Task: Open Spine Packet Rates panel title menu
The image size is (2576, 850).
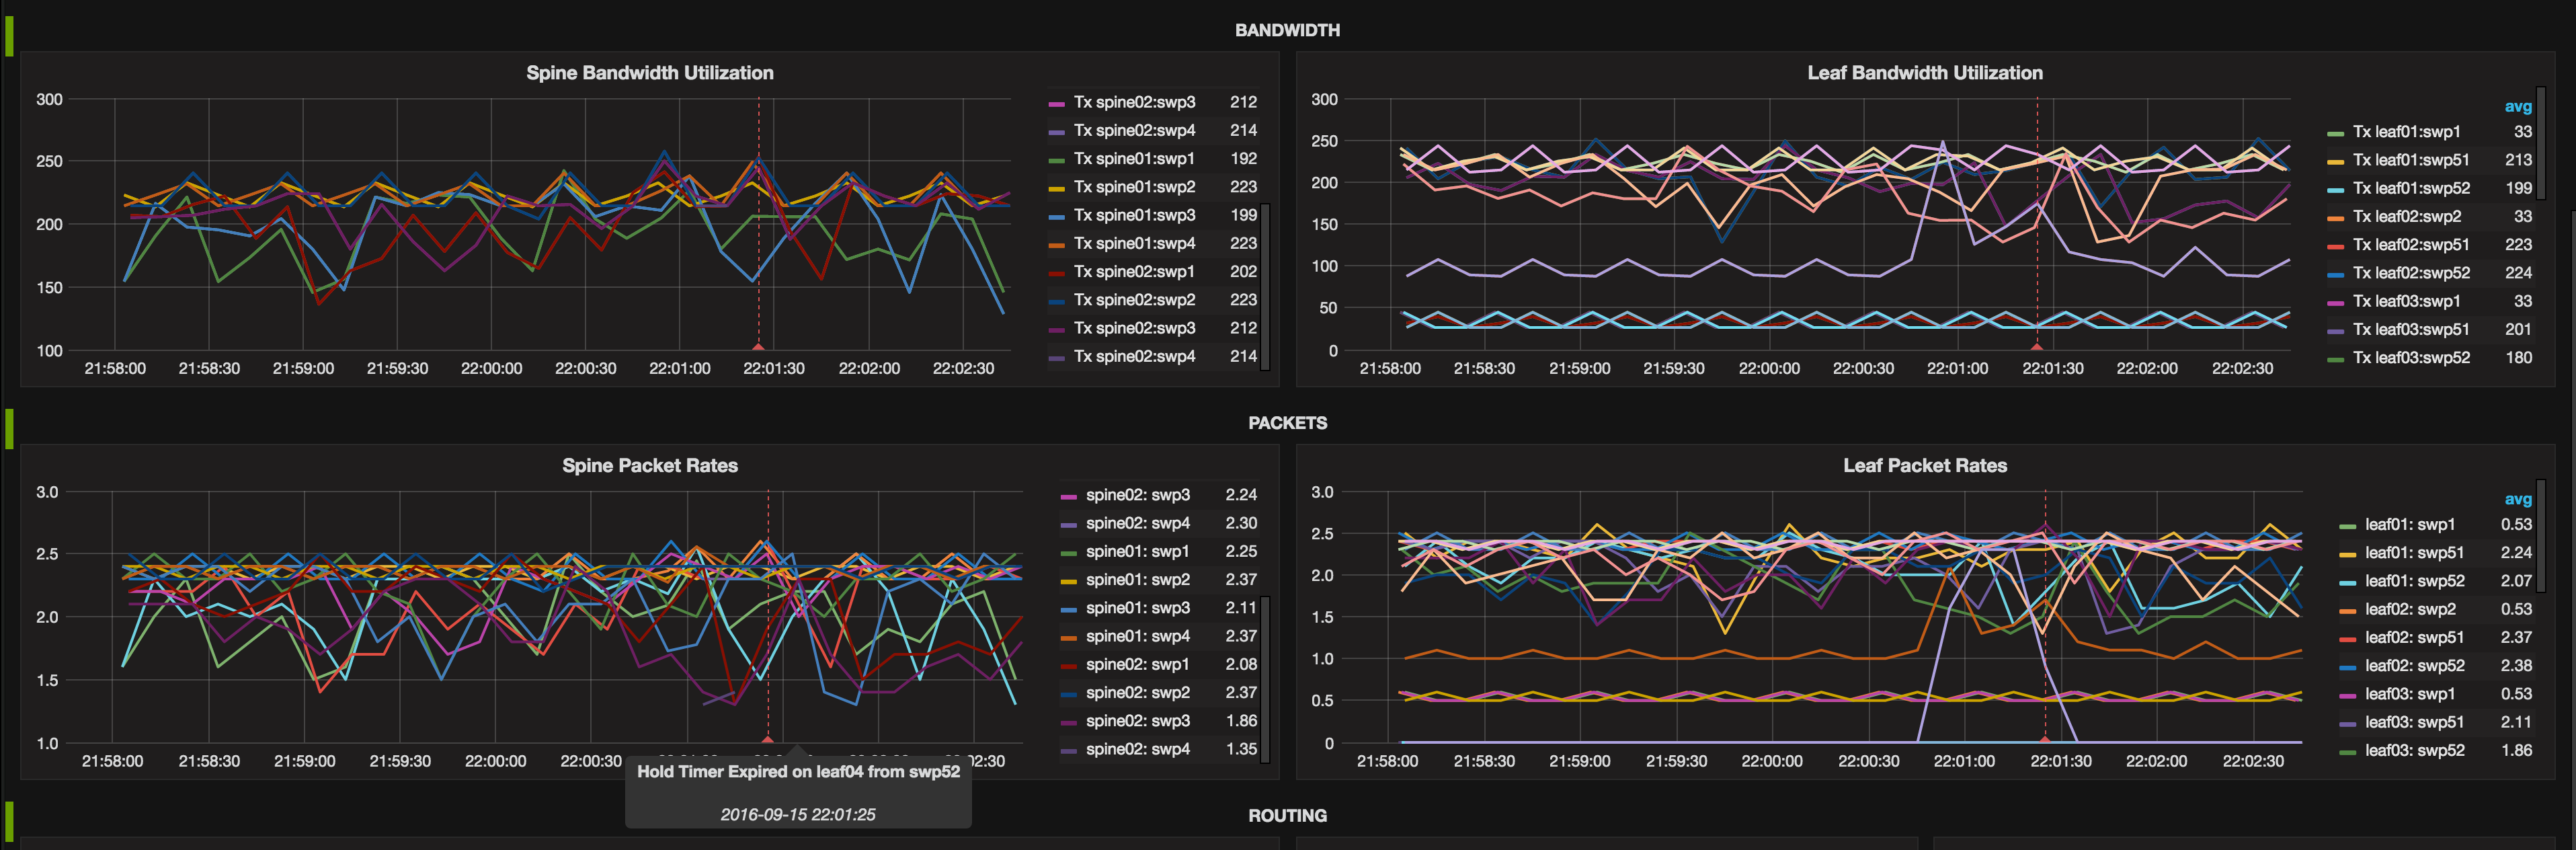Action: (649, 466)
